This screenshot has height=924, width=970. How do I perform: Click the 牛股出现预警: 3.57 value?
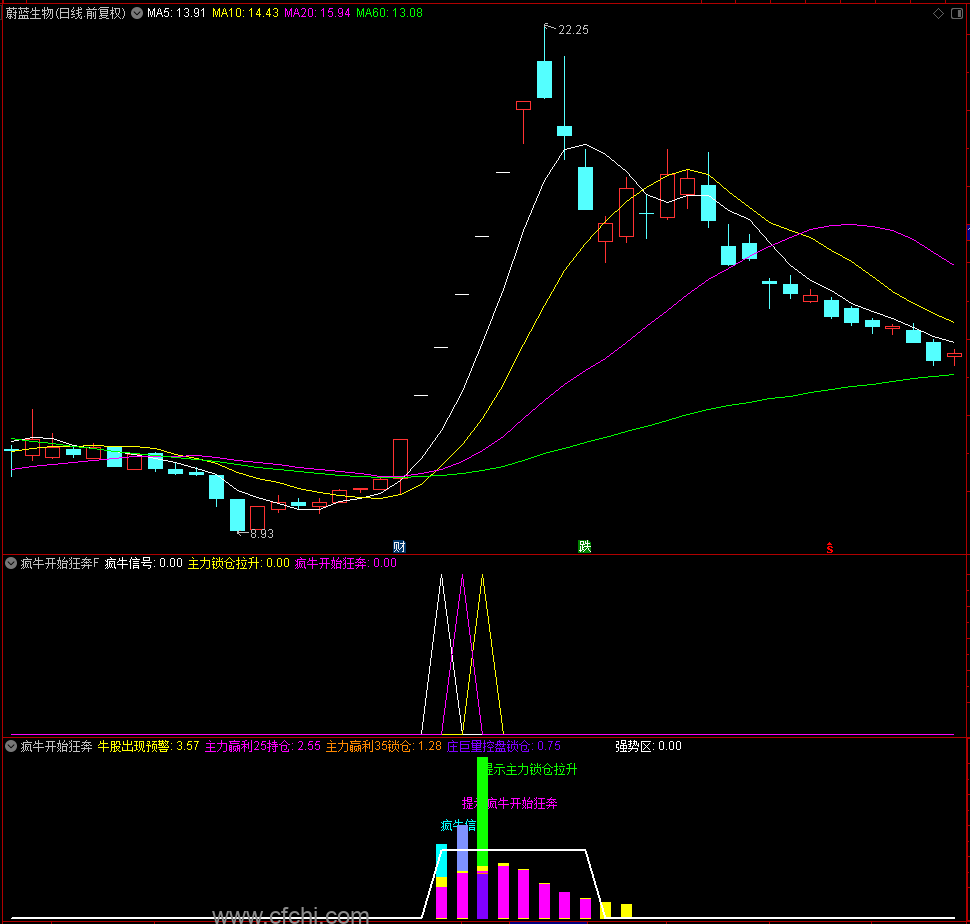[x=148, y=746]
